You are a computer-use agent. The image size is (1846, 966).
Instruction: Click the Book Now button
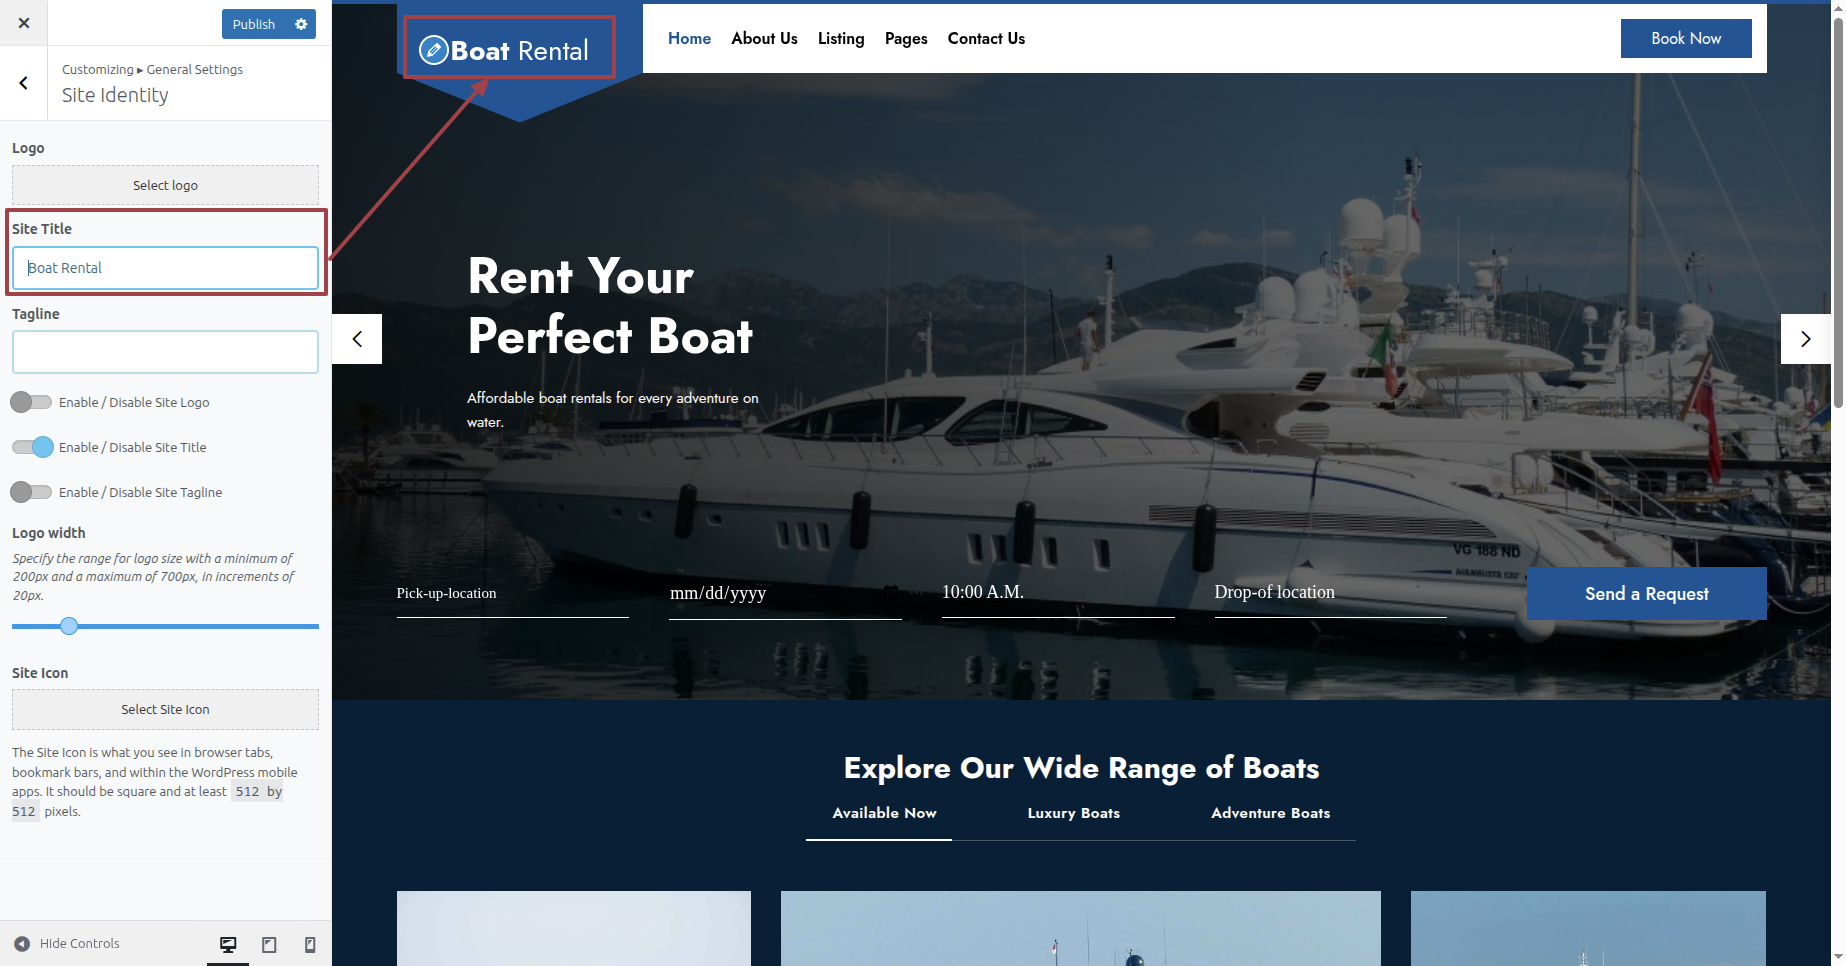(1685, 39)
